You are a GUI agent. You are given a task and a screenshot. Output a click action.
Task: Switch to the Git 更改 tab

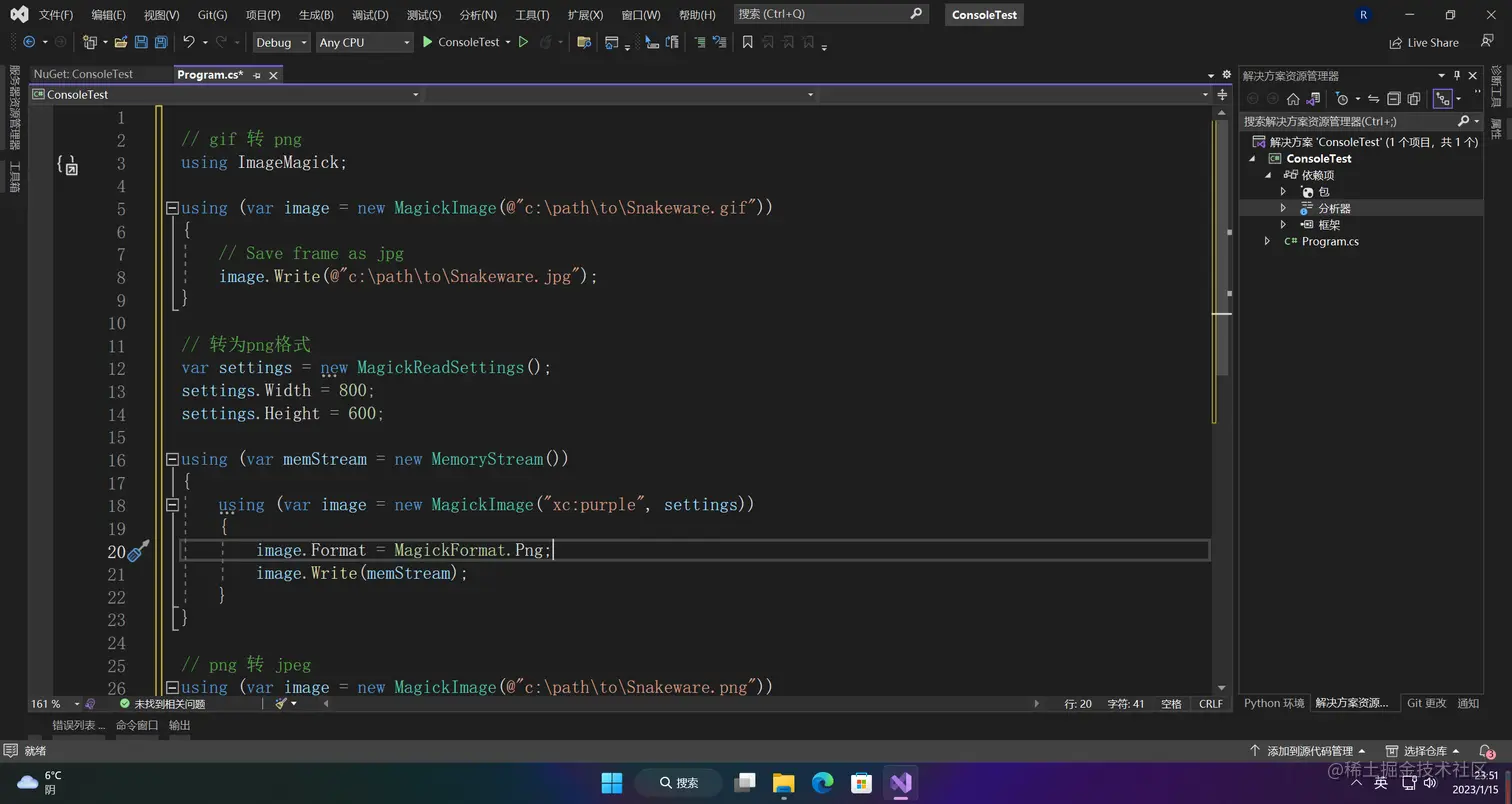(1427, 703)
